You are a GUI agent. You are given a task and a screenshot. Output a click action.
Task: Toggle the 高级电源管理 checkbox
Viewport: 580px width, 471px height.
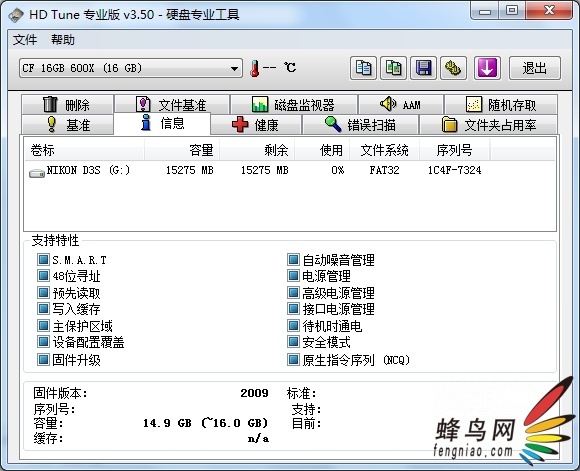293,293
